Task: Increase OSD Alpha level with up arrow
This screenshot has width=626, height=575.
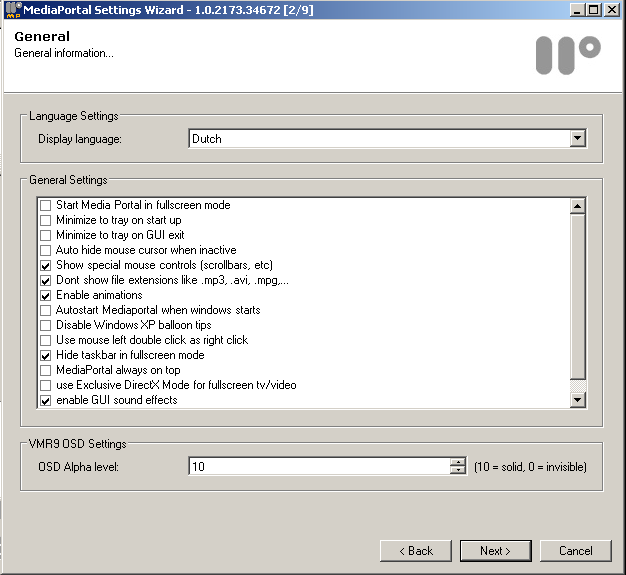Action: (458, 462)
